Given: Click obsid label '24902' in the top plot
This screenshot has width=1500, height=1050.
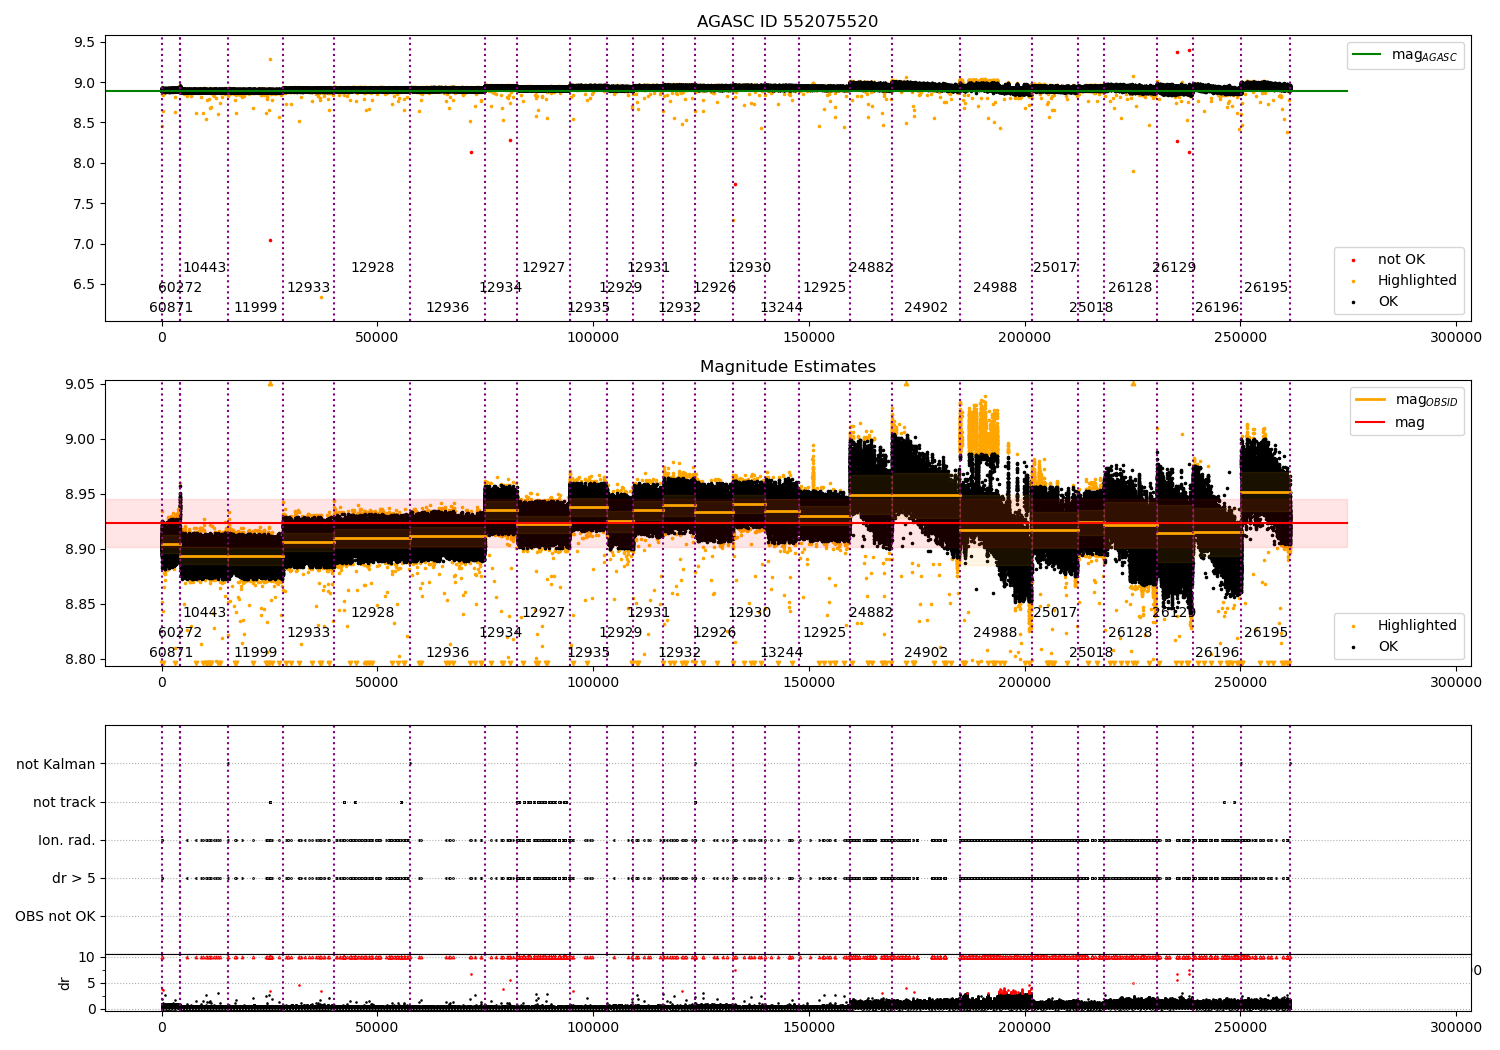Looking at the screenshot, I should coord(926,308).
